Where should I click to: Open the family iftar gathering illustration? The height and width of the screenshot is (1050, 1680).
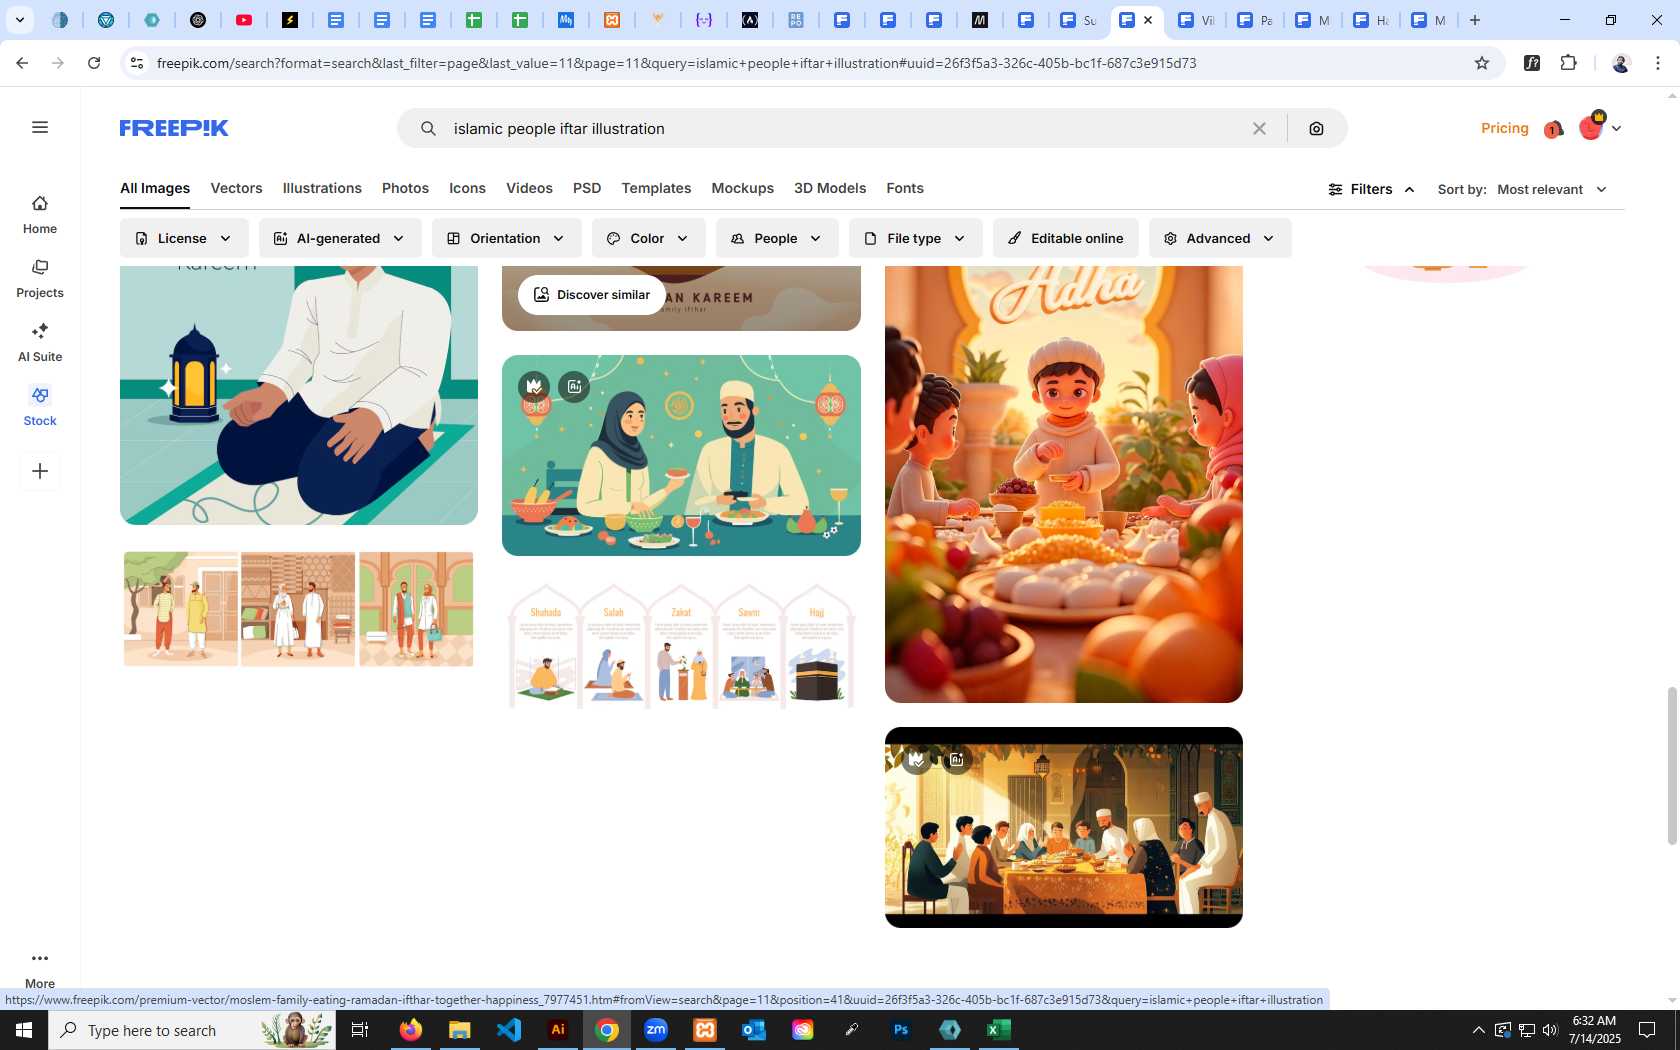point(1064,827)
